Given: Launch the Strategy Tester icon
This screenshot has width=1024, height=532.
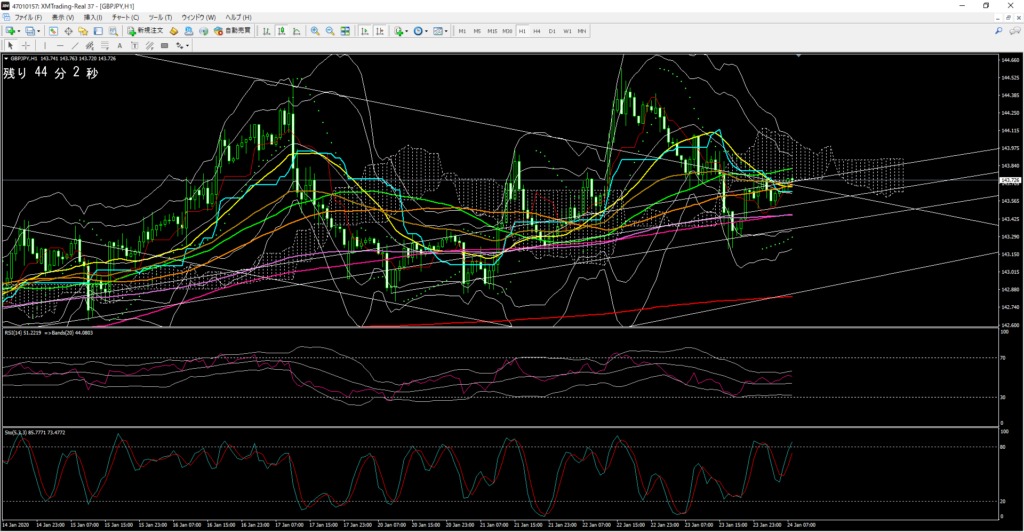Looking at the screenshot, I should click(113, 31).
